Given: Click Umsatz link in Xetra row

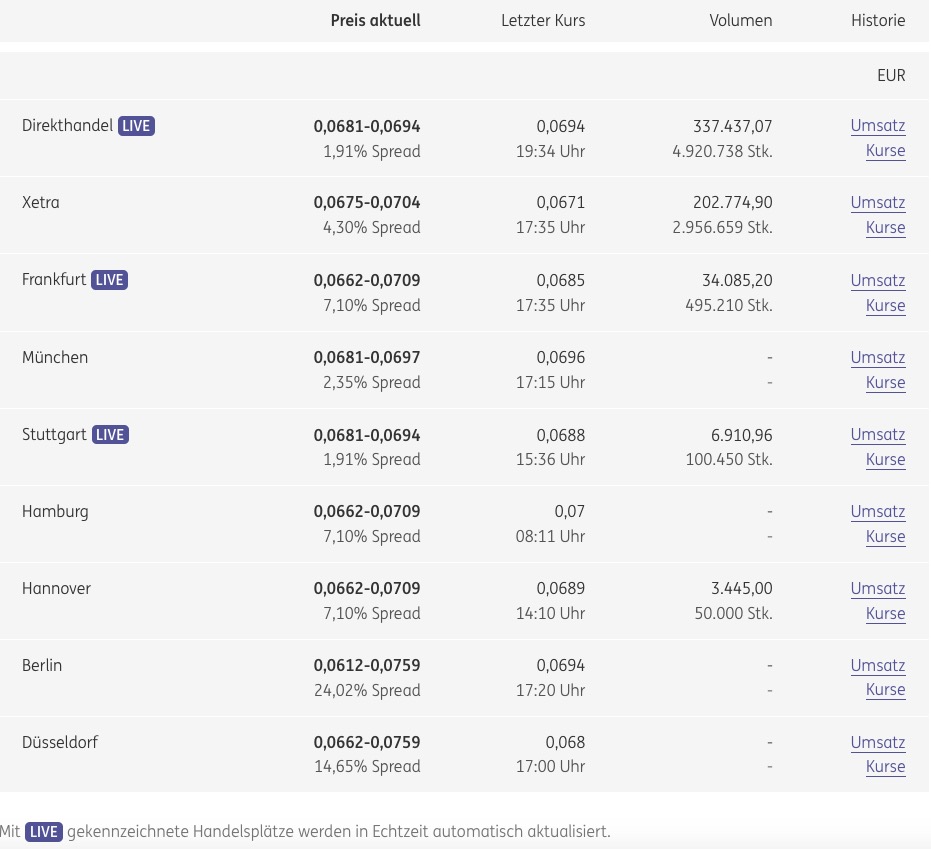Looking at the screenshot, I should coord(877,203).
